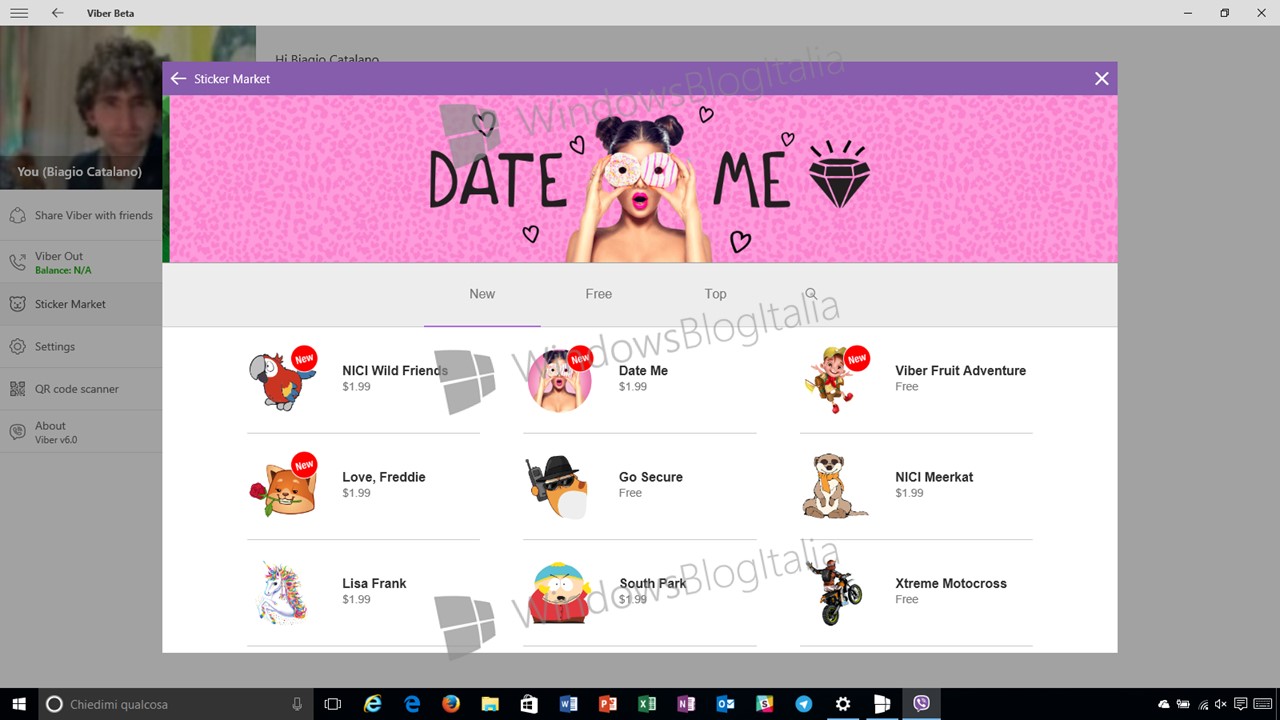Open Internet Explorer from taskbar

[x=372, y=704]
